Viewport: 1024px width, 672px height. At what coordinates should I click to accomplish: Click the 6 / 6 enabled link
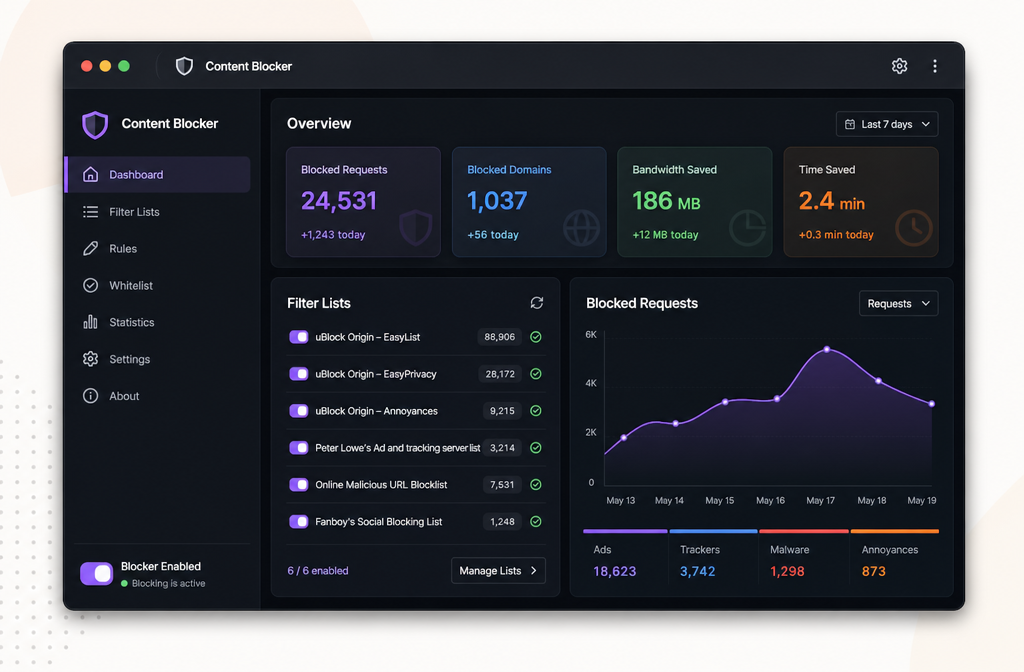click(318, 571)
